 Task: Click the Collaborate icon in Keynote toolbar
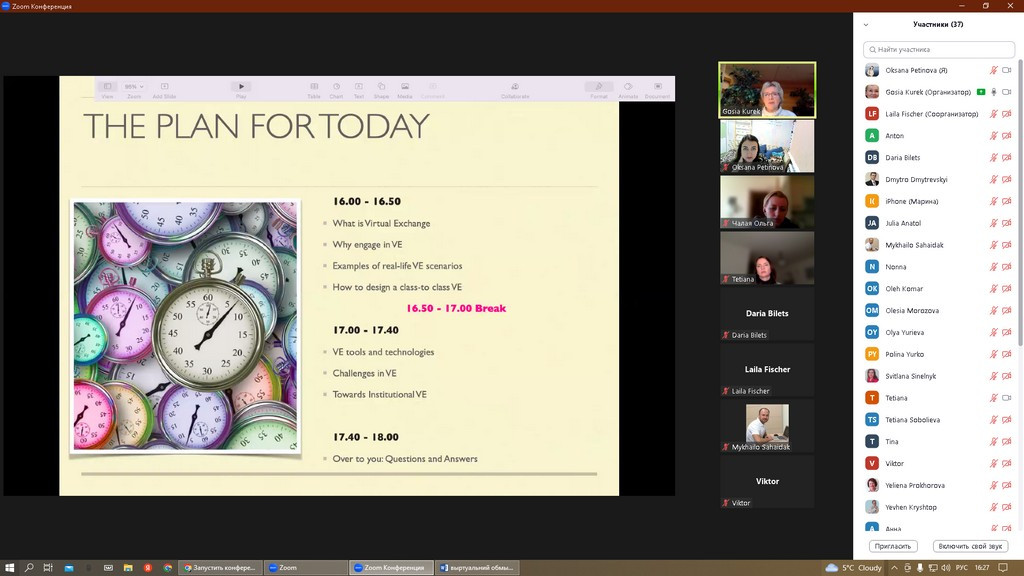click(x=515, y=88)
